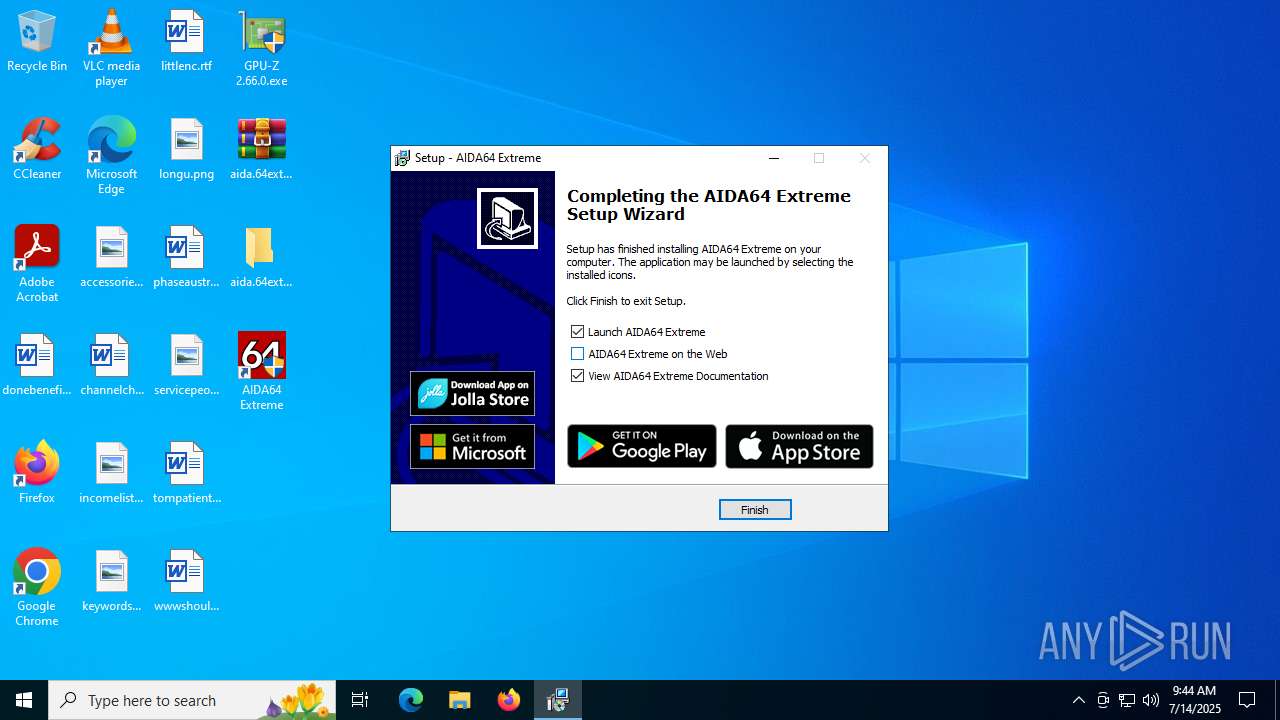1280x720 pixels.
Task: Close the AIDA64 Setup window
Action: coord(865,158)
